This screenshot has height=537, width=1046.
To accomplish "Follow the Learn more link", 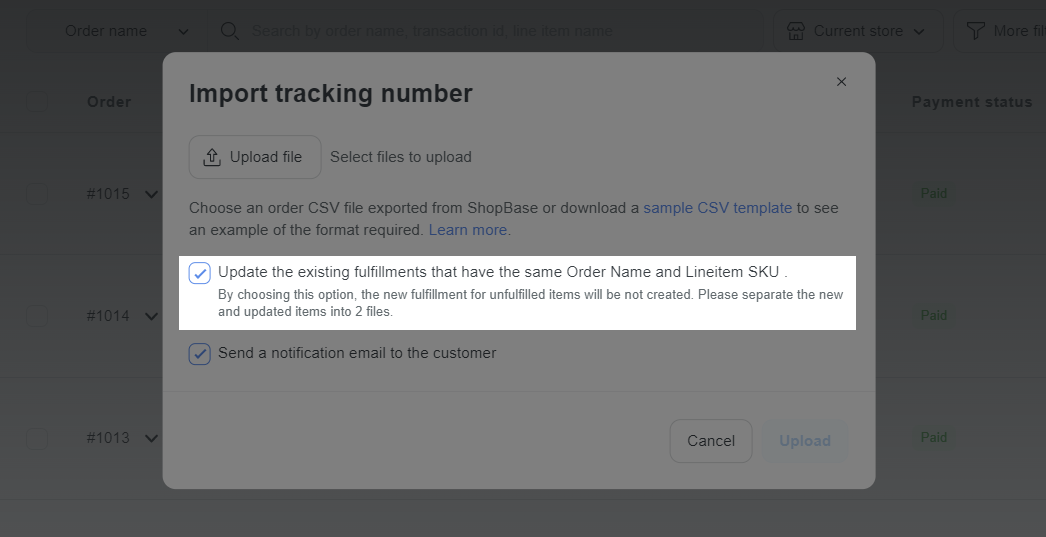I will [468, 230].
